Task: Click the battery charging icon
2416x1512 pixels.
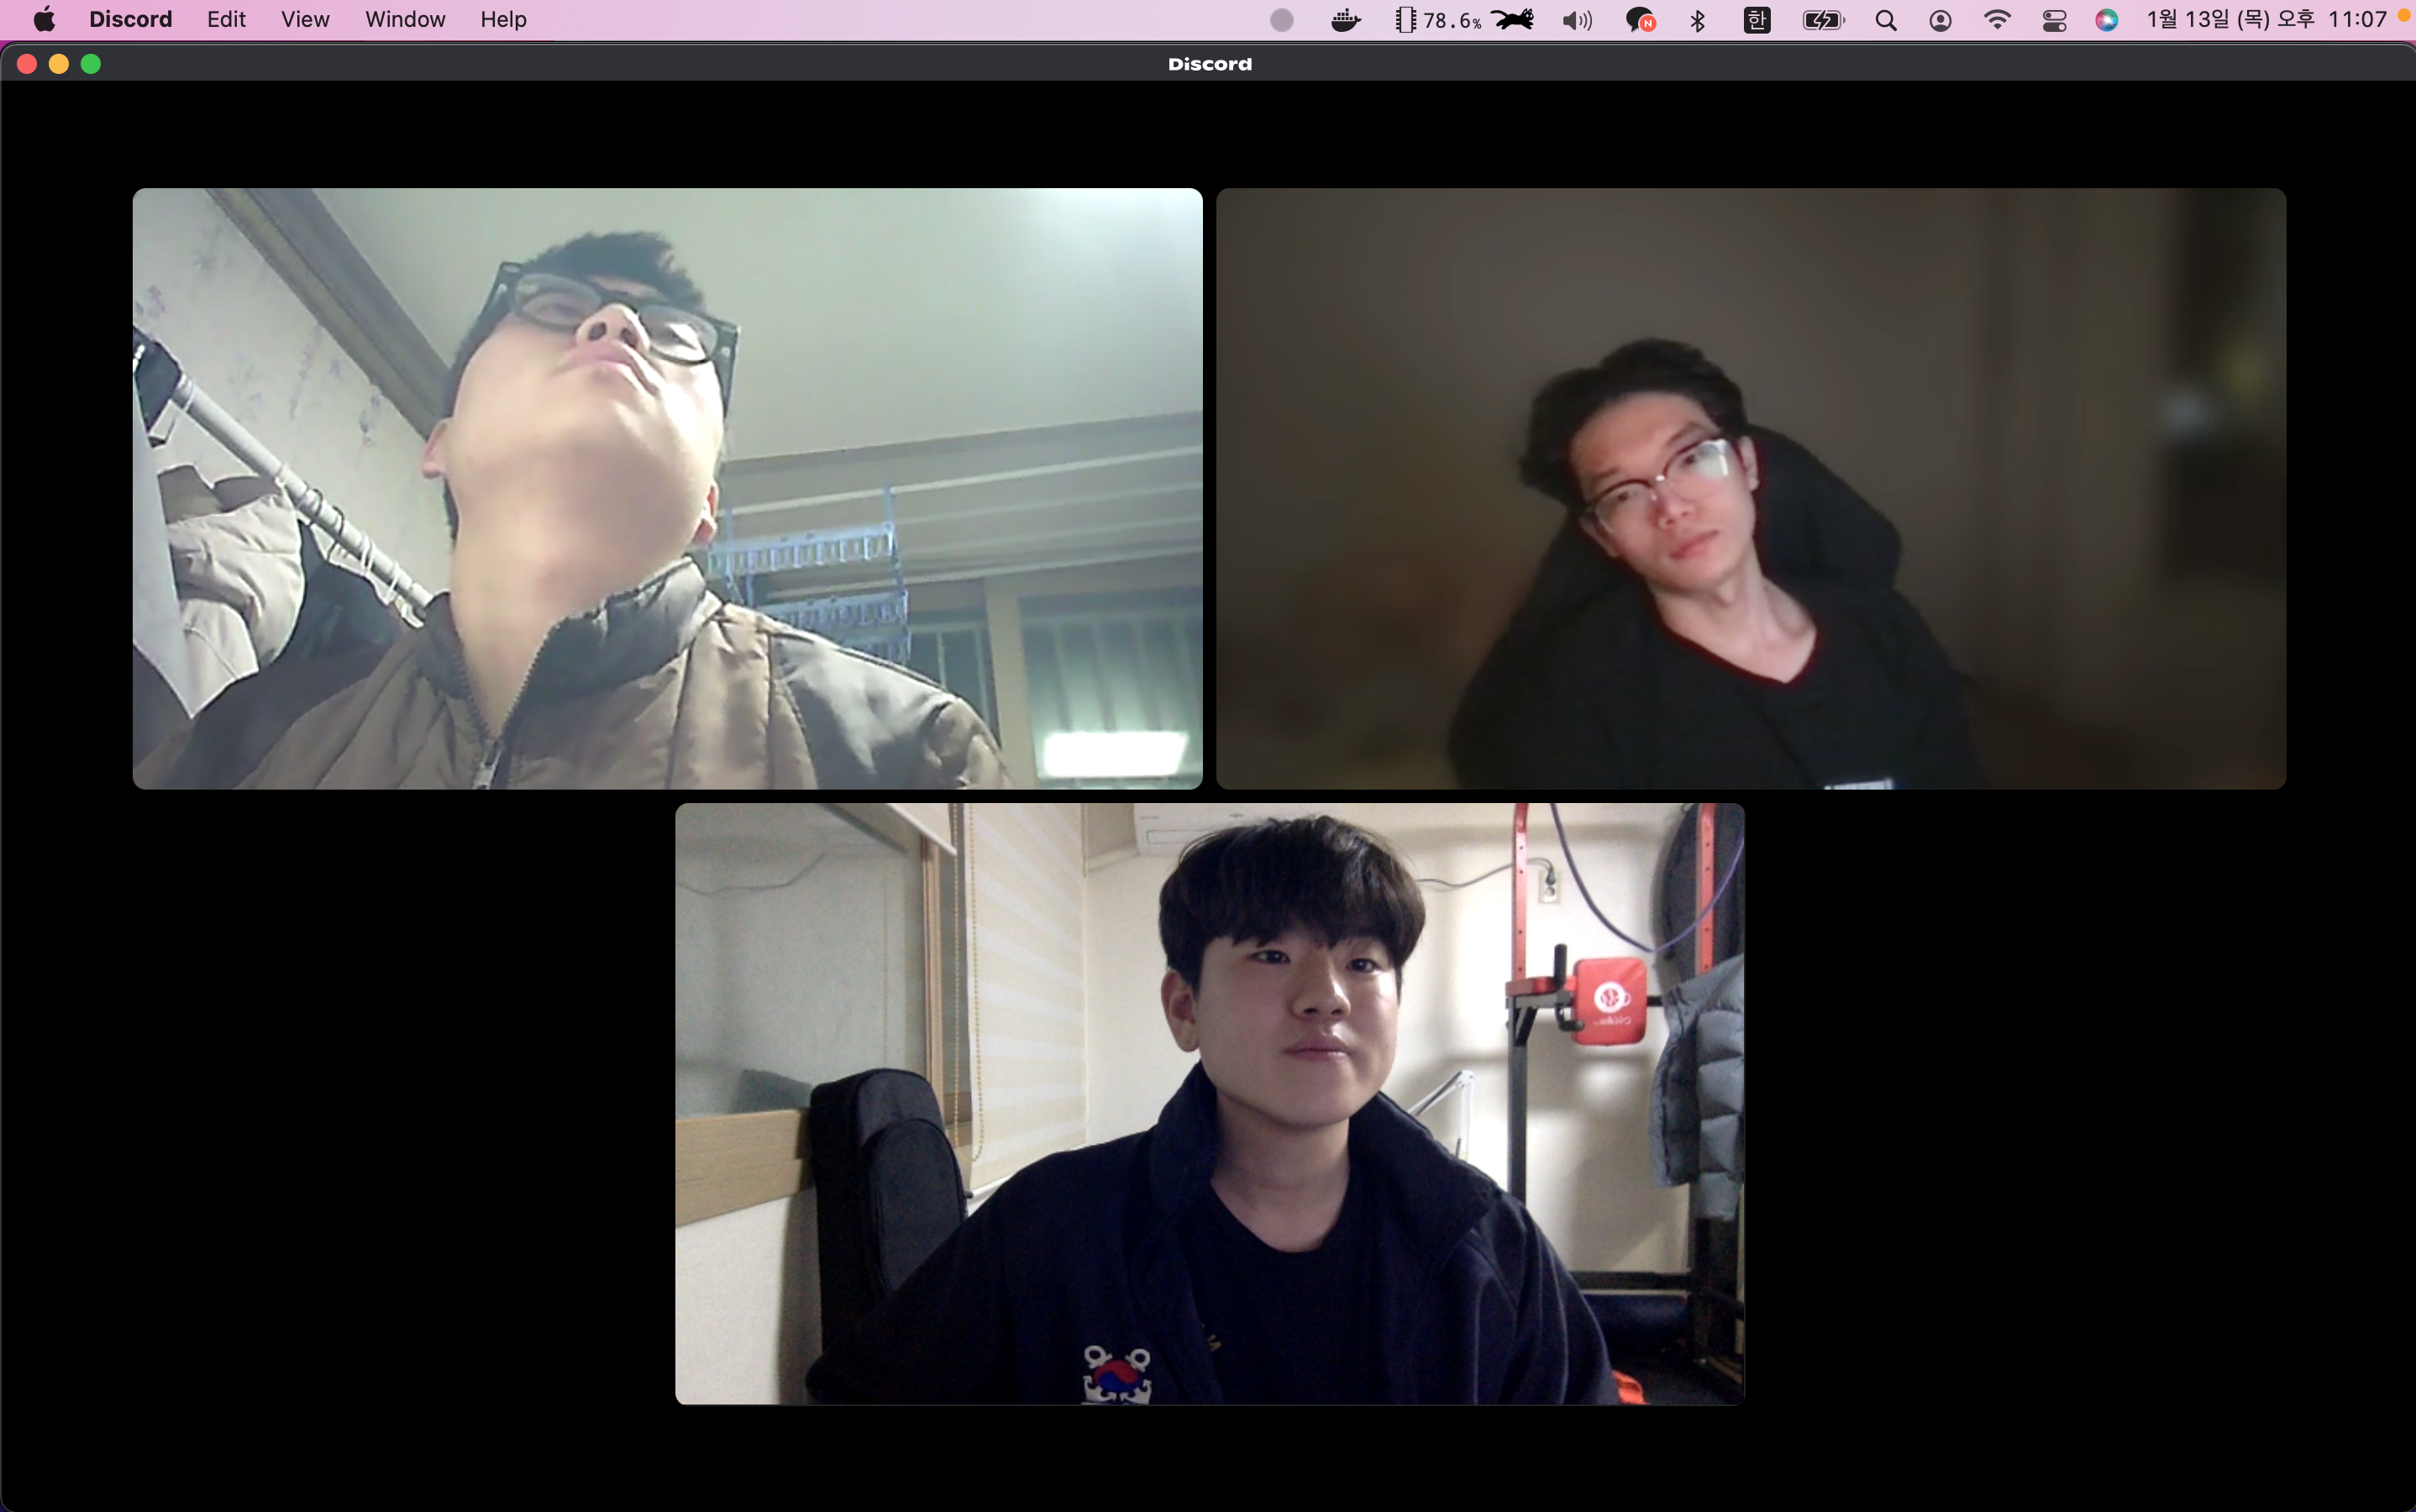Action: coord(1823,20)
